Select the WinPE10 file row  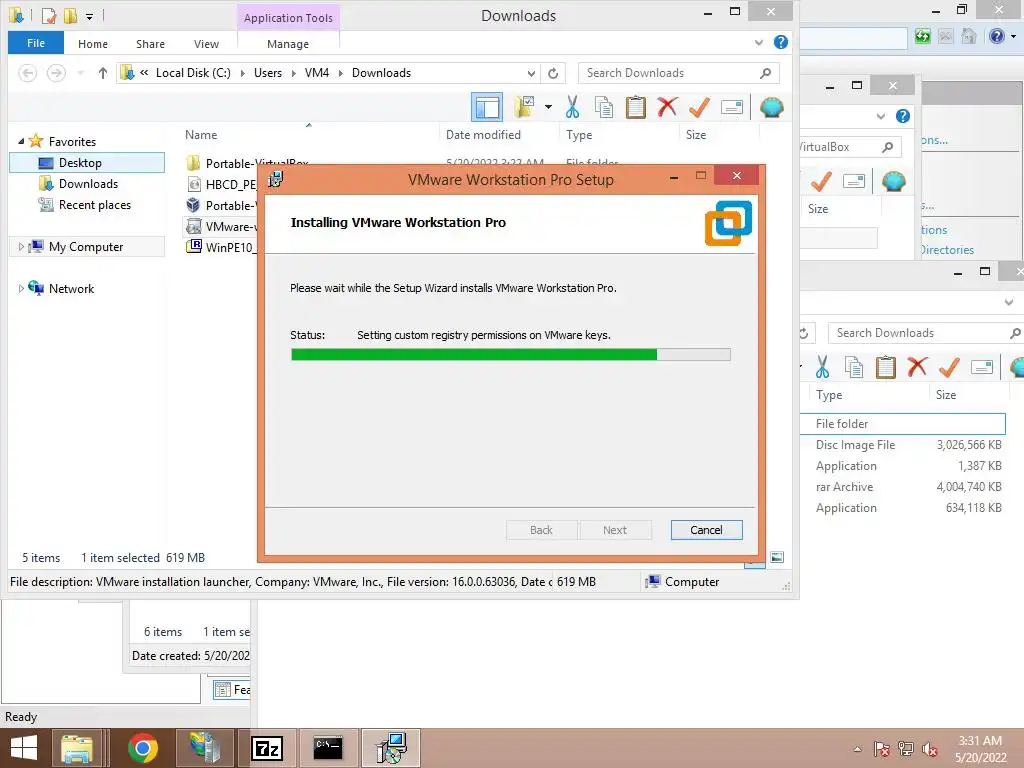[221, 247]
